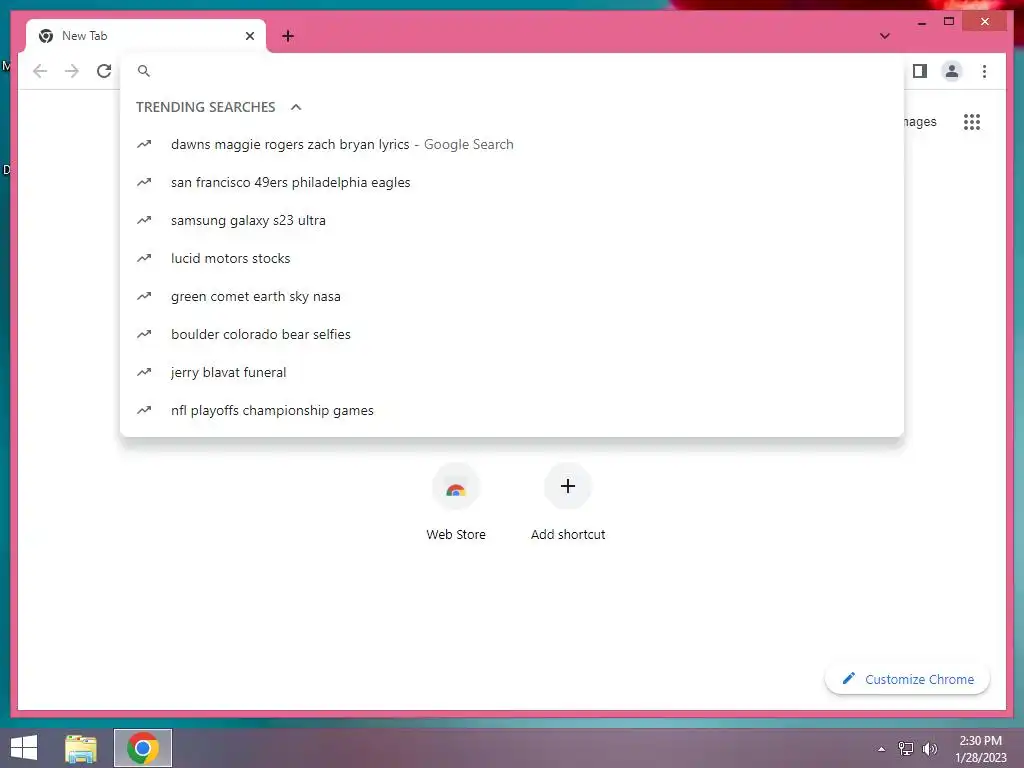The height and width of the screenshot is (768, 1024).
Task: Select san francisco 49ers philadelphia eagles suggestion
Action: pyautogui.click(x=512, y=182)
